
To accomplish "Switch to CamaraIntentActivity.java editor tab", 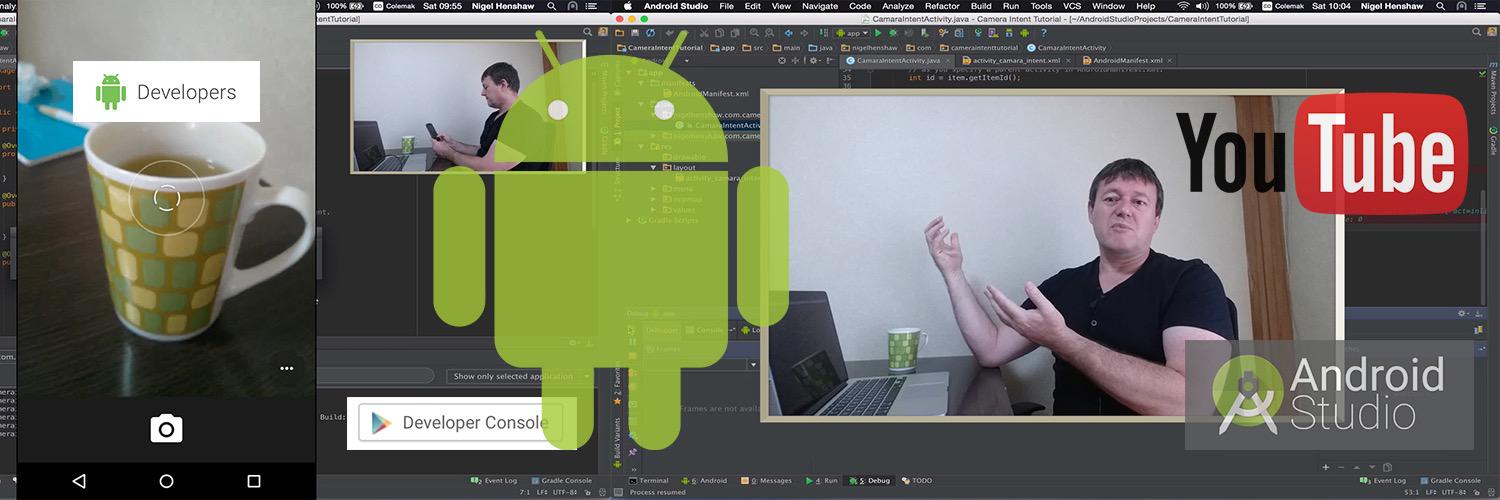I will (x=898, y=60).
